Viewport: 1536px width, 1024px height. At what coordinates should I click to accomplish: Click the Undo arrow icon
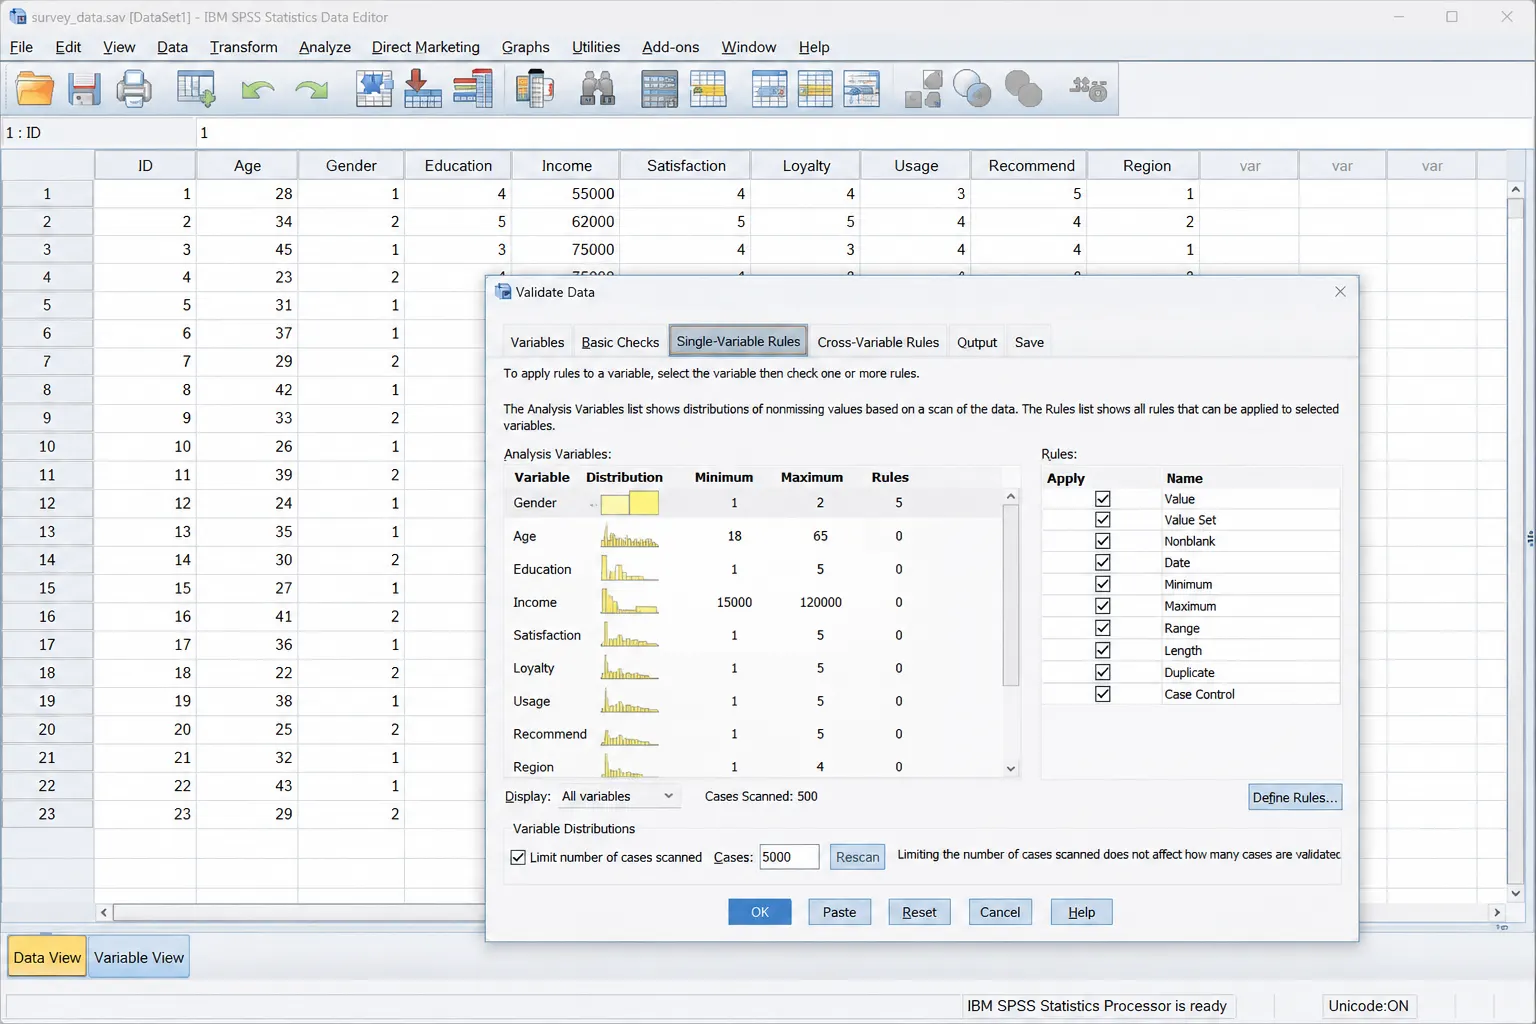click(x=258, y=90)
